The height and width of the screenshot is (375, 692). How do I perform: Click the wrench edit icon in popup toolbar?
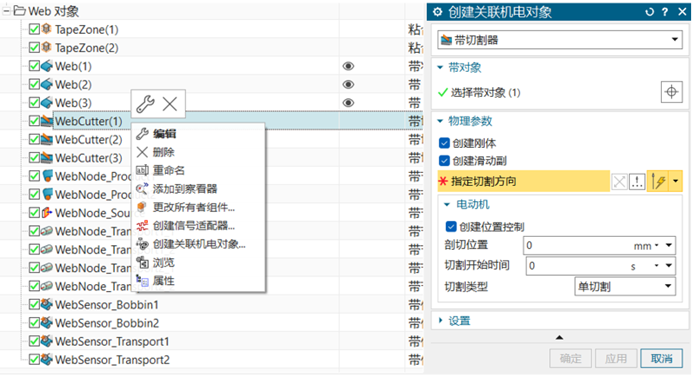coord(145,104)
